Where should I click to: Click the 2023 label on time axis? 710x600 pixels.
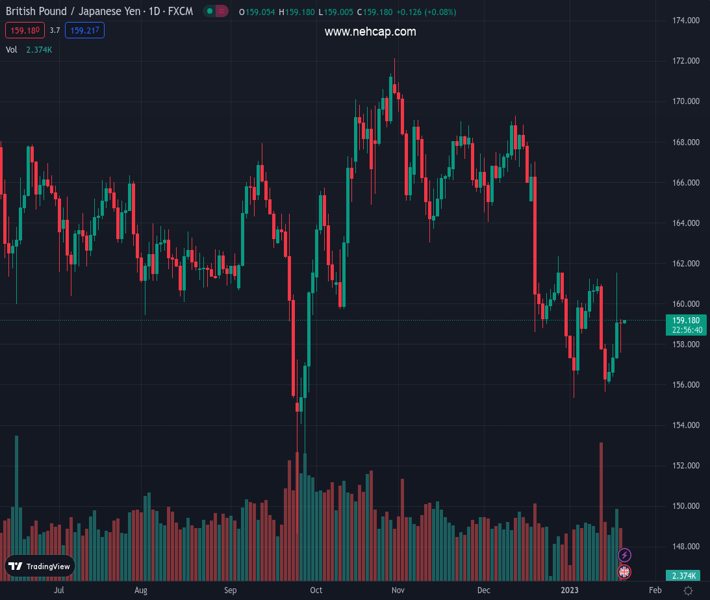(569, 591)
